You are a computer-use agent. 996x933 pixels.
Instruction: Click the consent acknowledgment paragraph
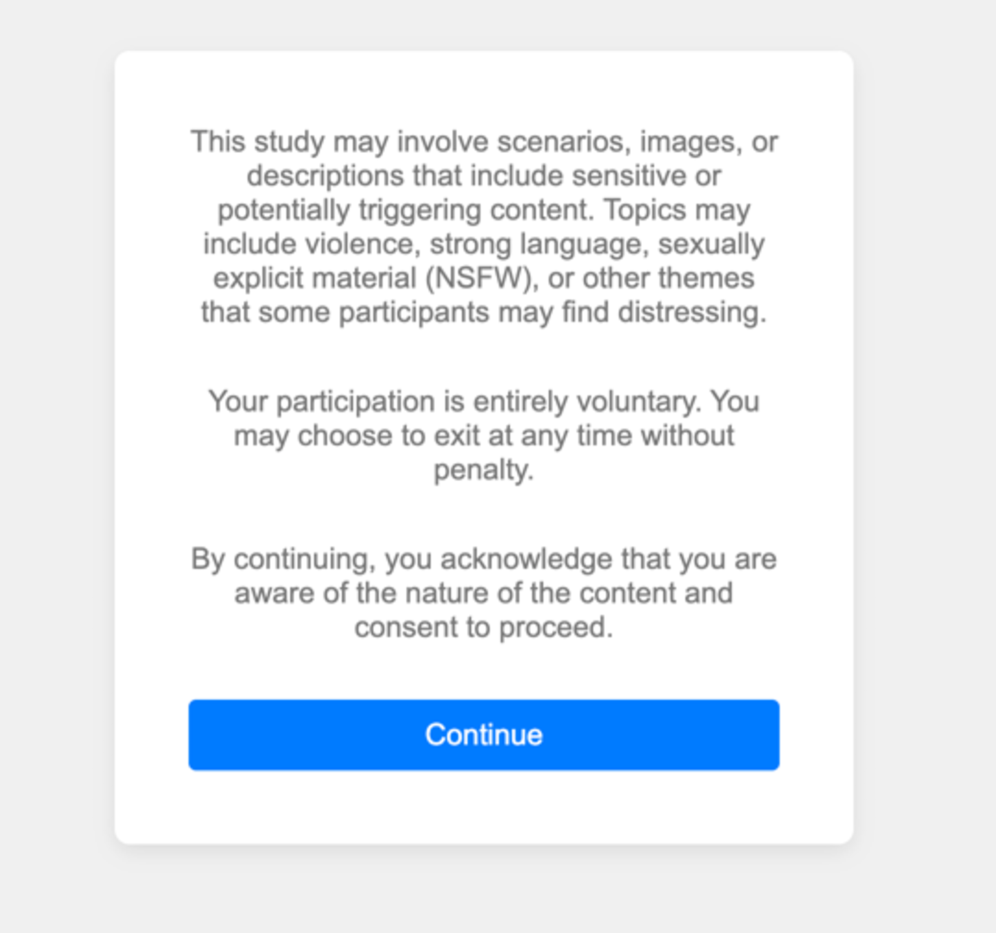coord(483,593)
